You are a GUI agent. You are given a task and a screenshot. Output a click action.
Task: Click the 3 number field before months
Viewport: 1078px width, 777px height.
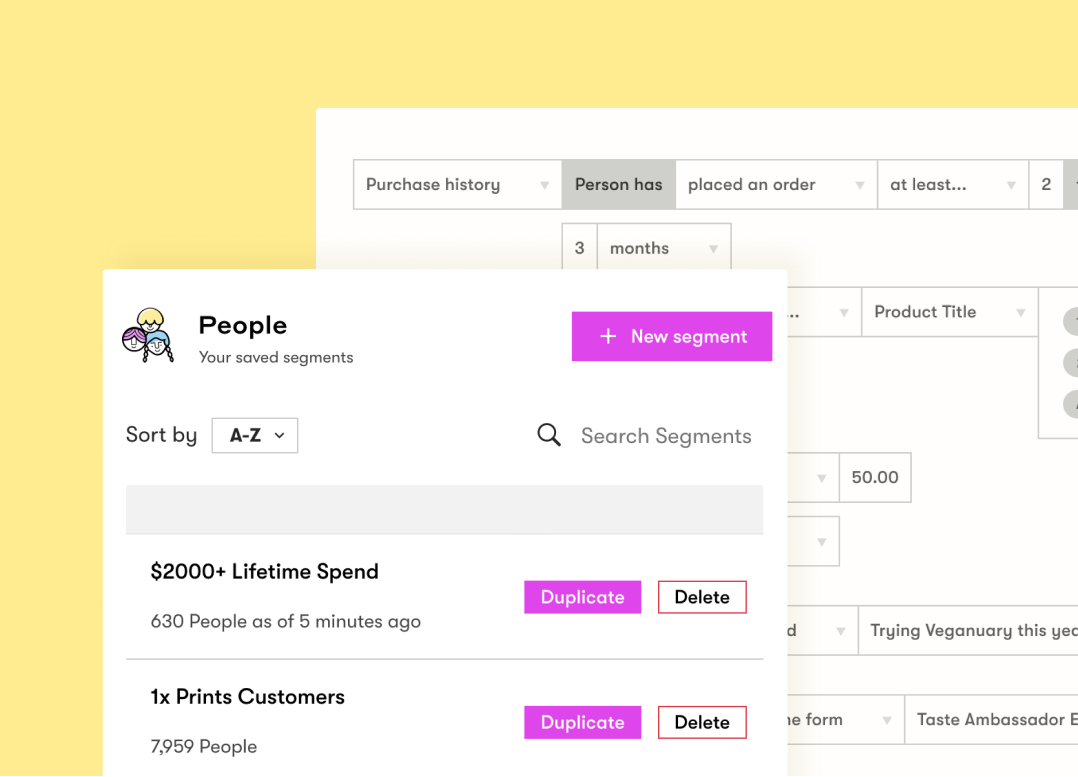(x=580, y=249)
